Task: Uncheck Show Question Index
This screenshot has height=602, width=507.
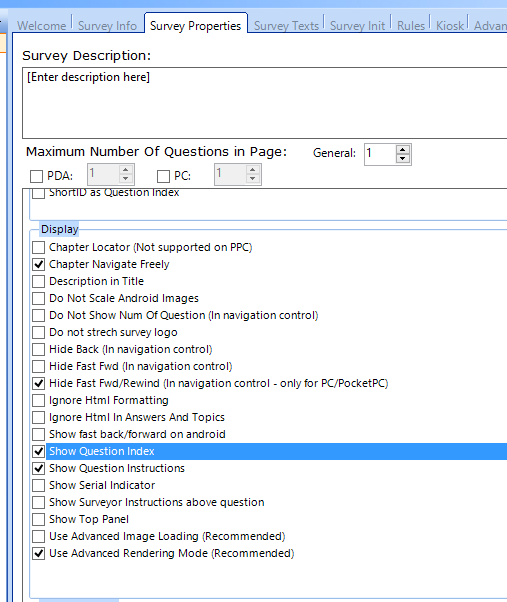Action: (x=38, y=452)
